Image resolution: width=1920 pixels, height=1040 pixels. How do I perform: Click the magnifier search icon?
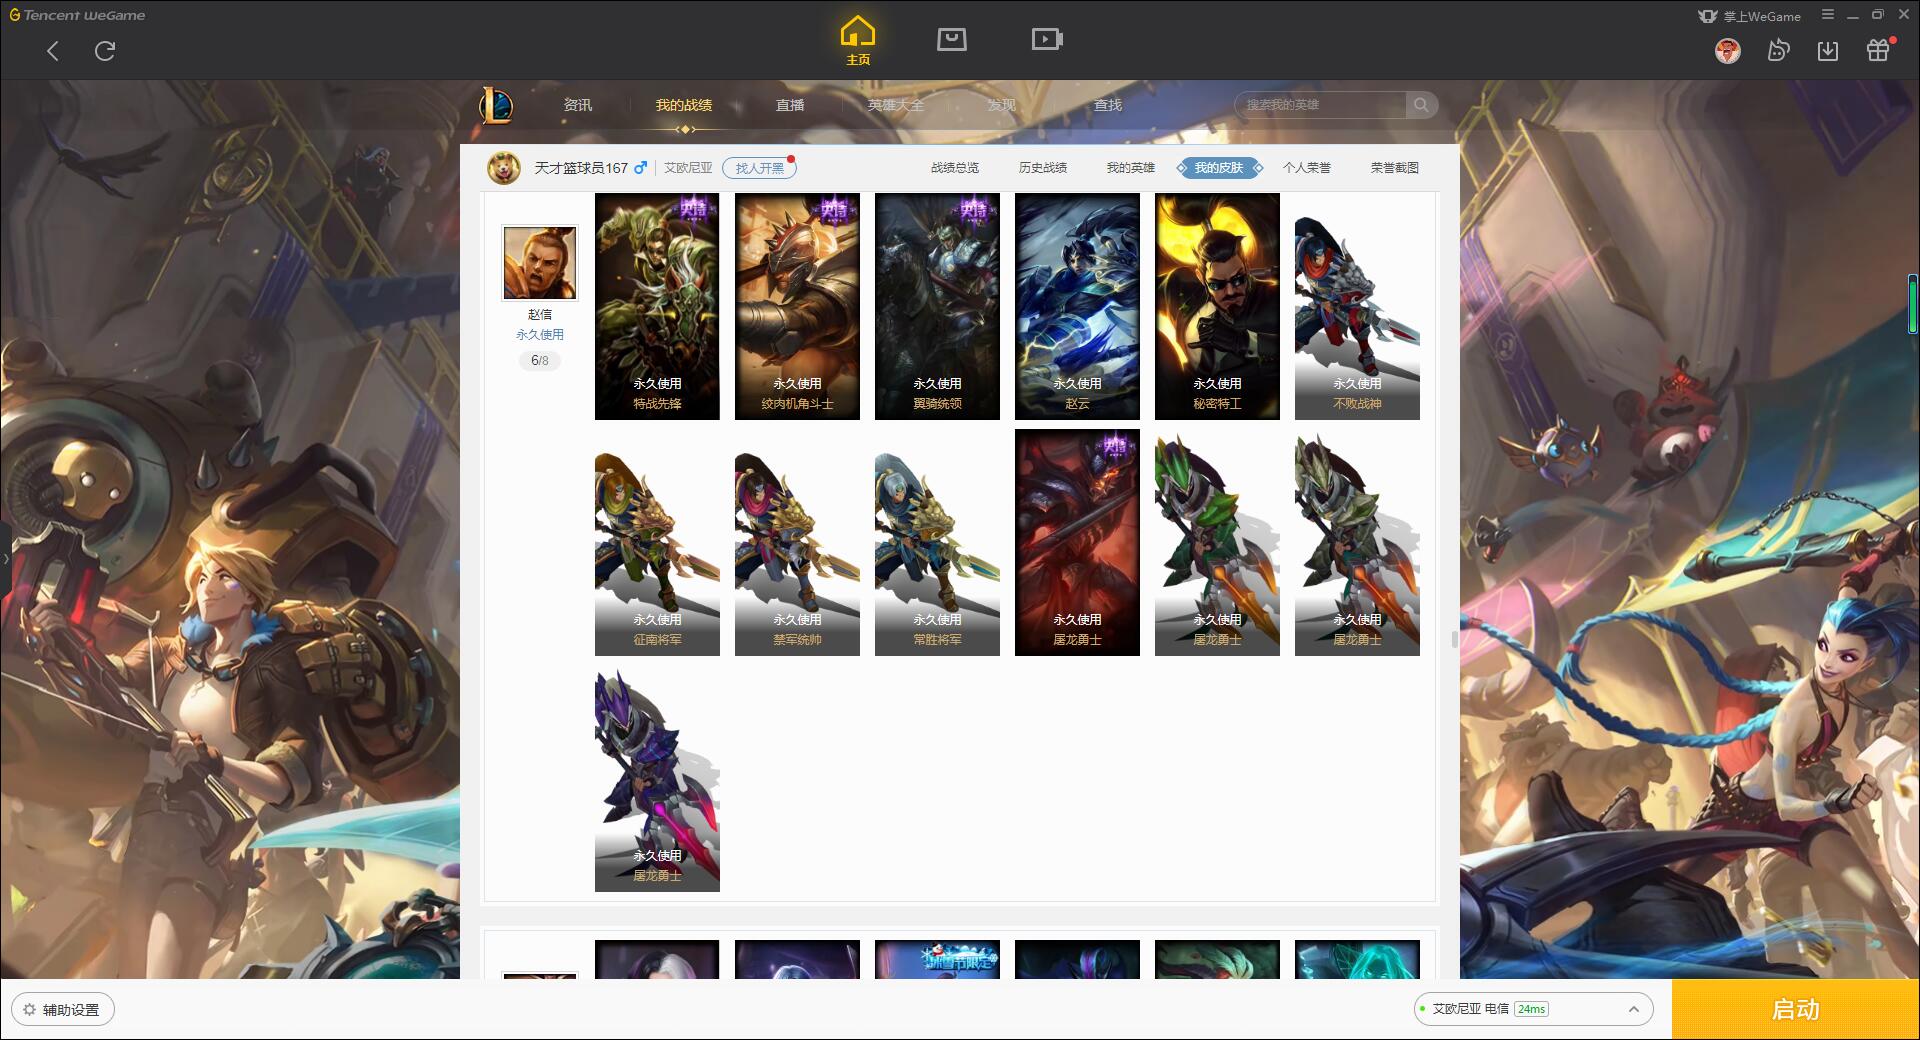[x=1421, y=105]
